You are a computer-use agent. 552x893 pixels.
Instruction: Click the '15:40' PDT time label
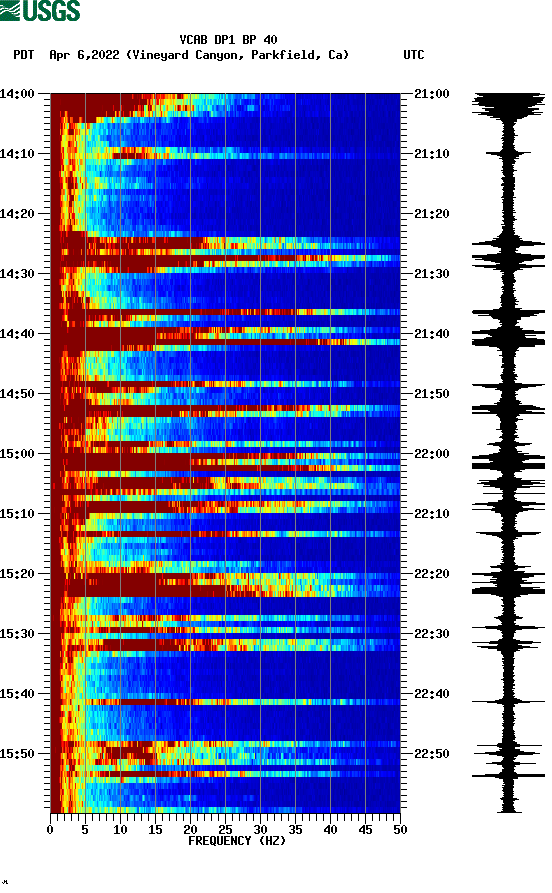pyautogui.click(x=17, y=694)
